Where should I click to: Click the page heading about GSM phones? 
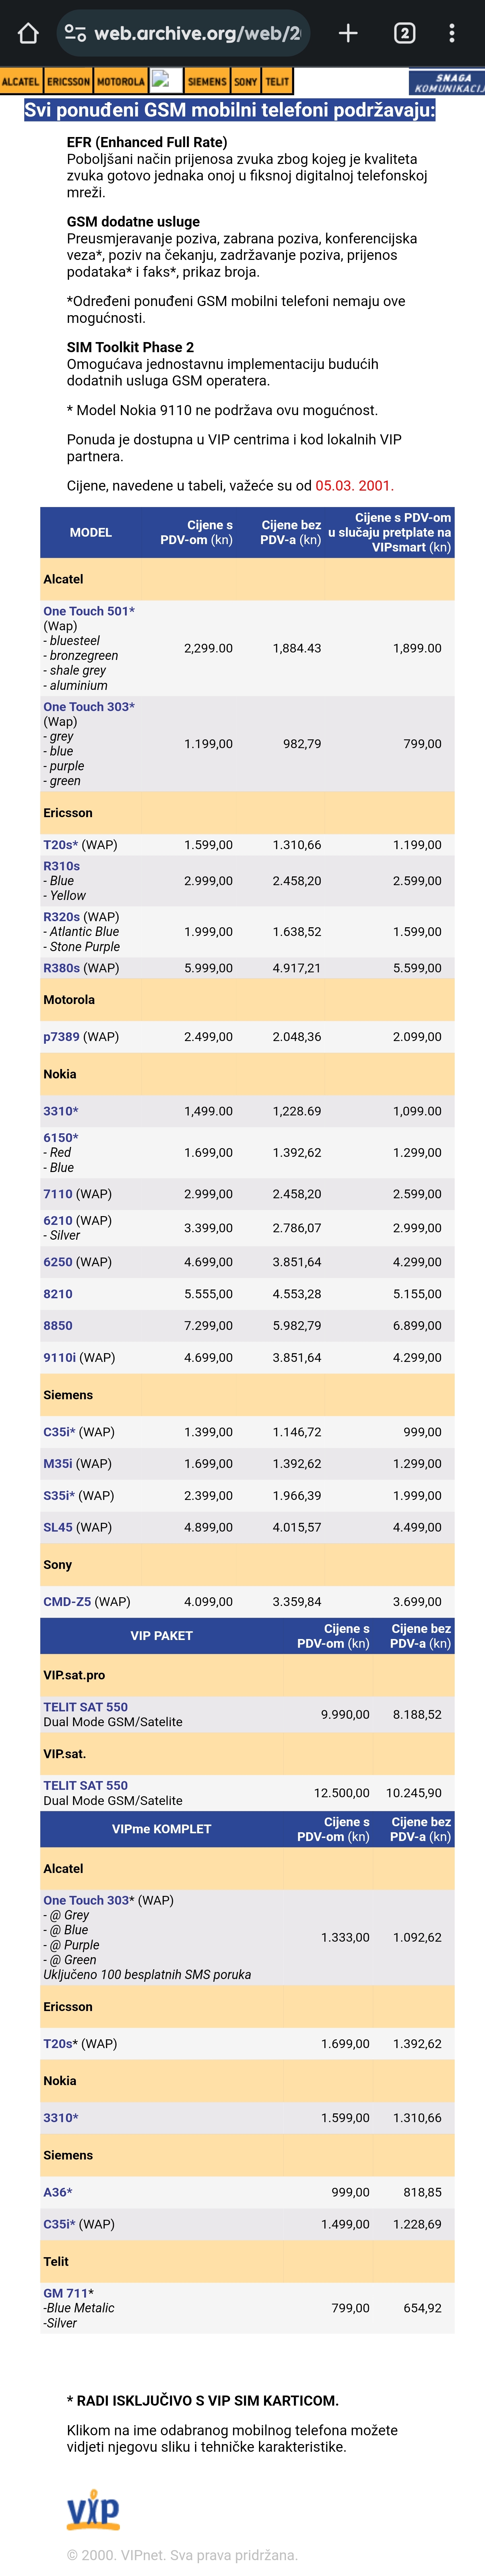coord(230,110)
